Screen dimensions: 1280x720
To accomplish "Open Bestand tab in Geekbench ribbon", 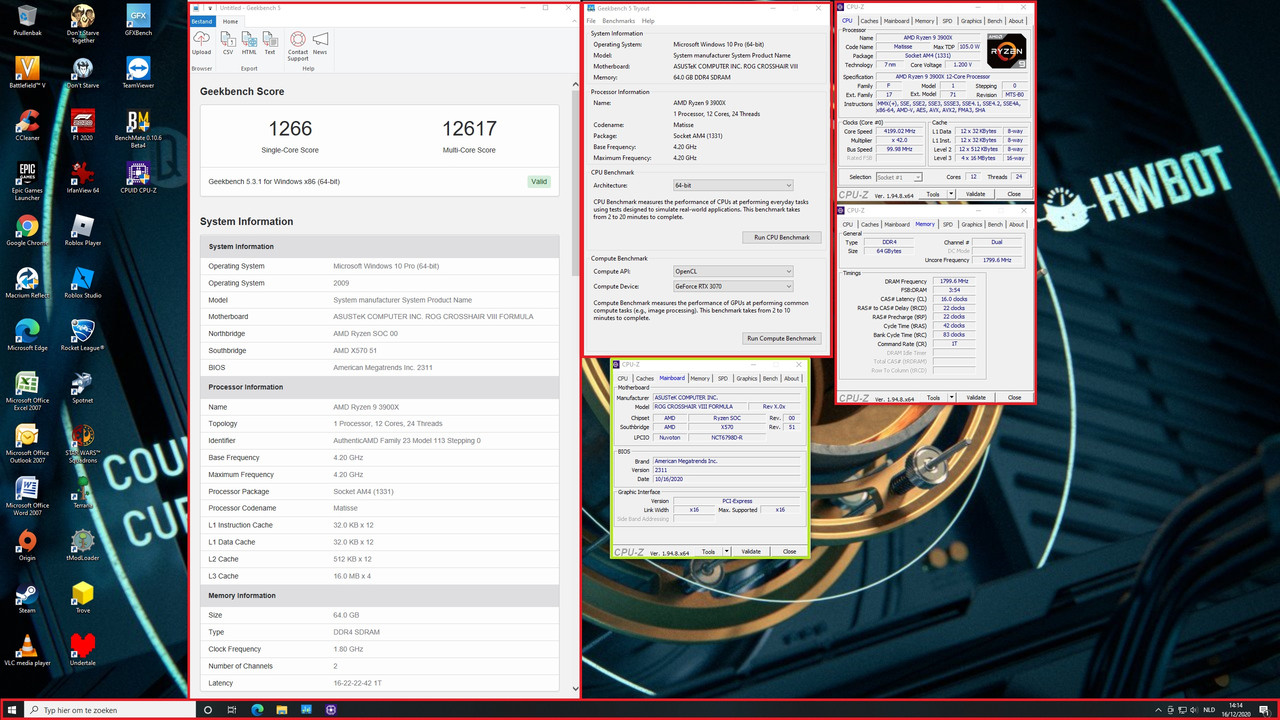I will [202, 21].
